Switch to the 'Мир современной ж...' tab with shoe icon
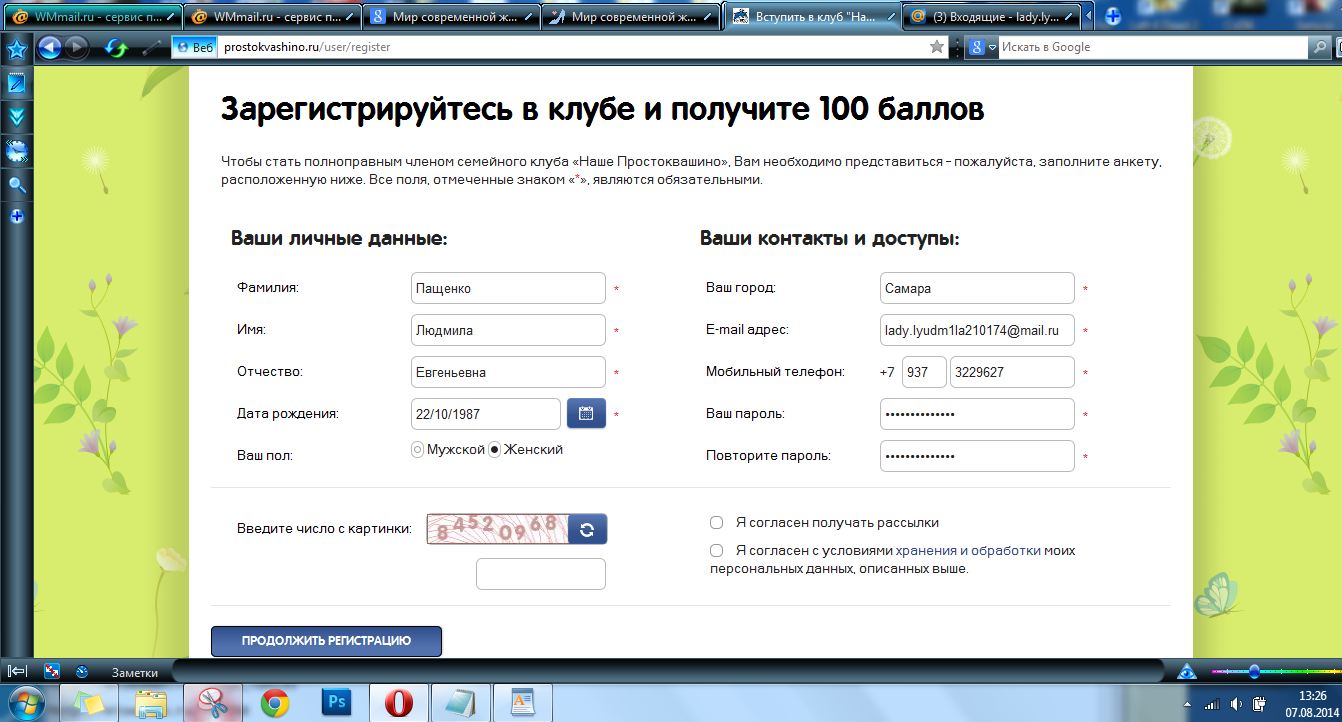 point(631,17)
